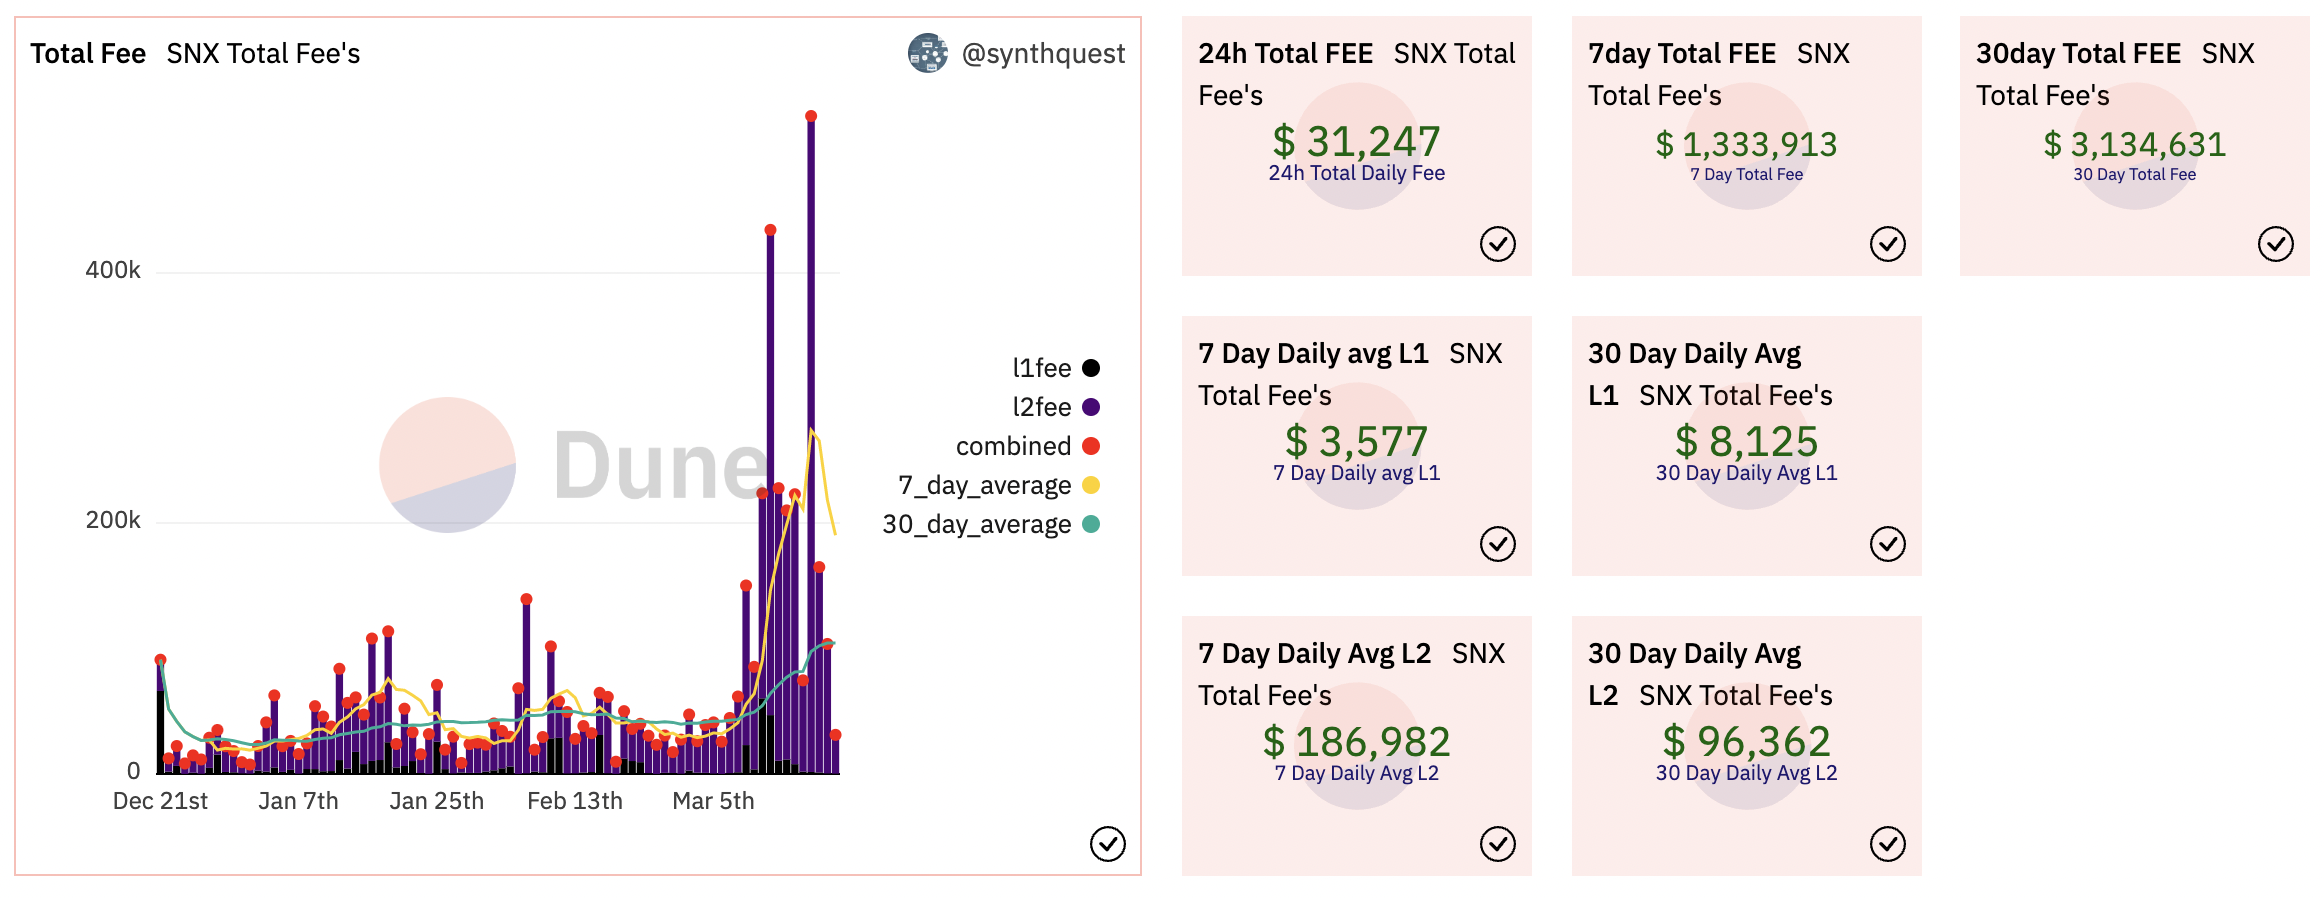Click the teal 30_day_average legend dot
Viewport: 2324px width, 898px height.
(1091, 524)
